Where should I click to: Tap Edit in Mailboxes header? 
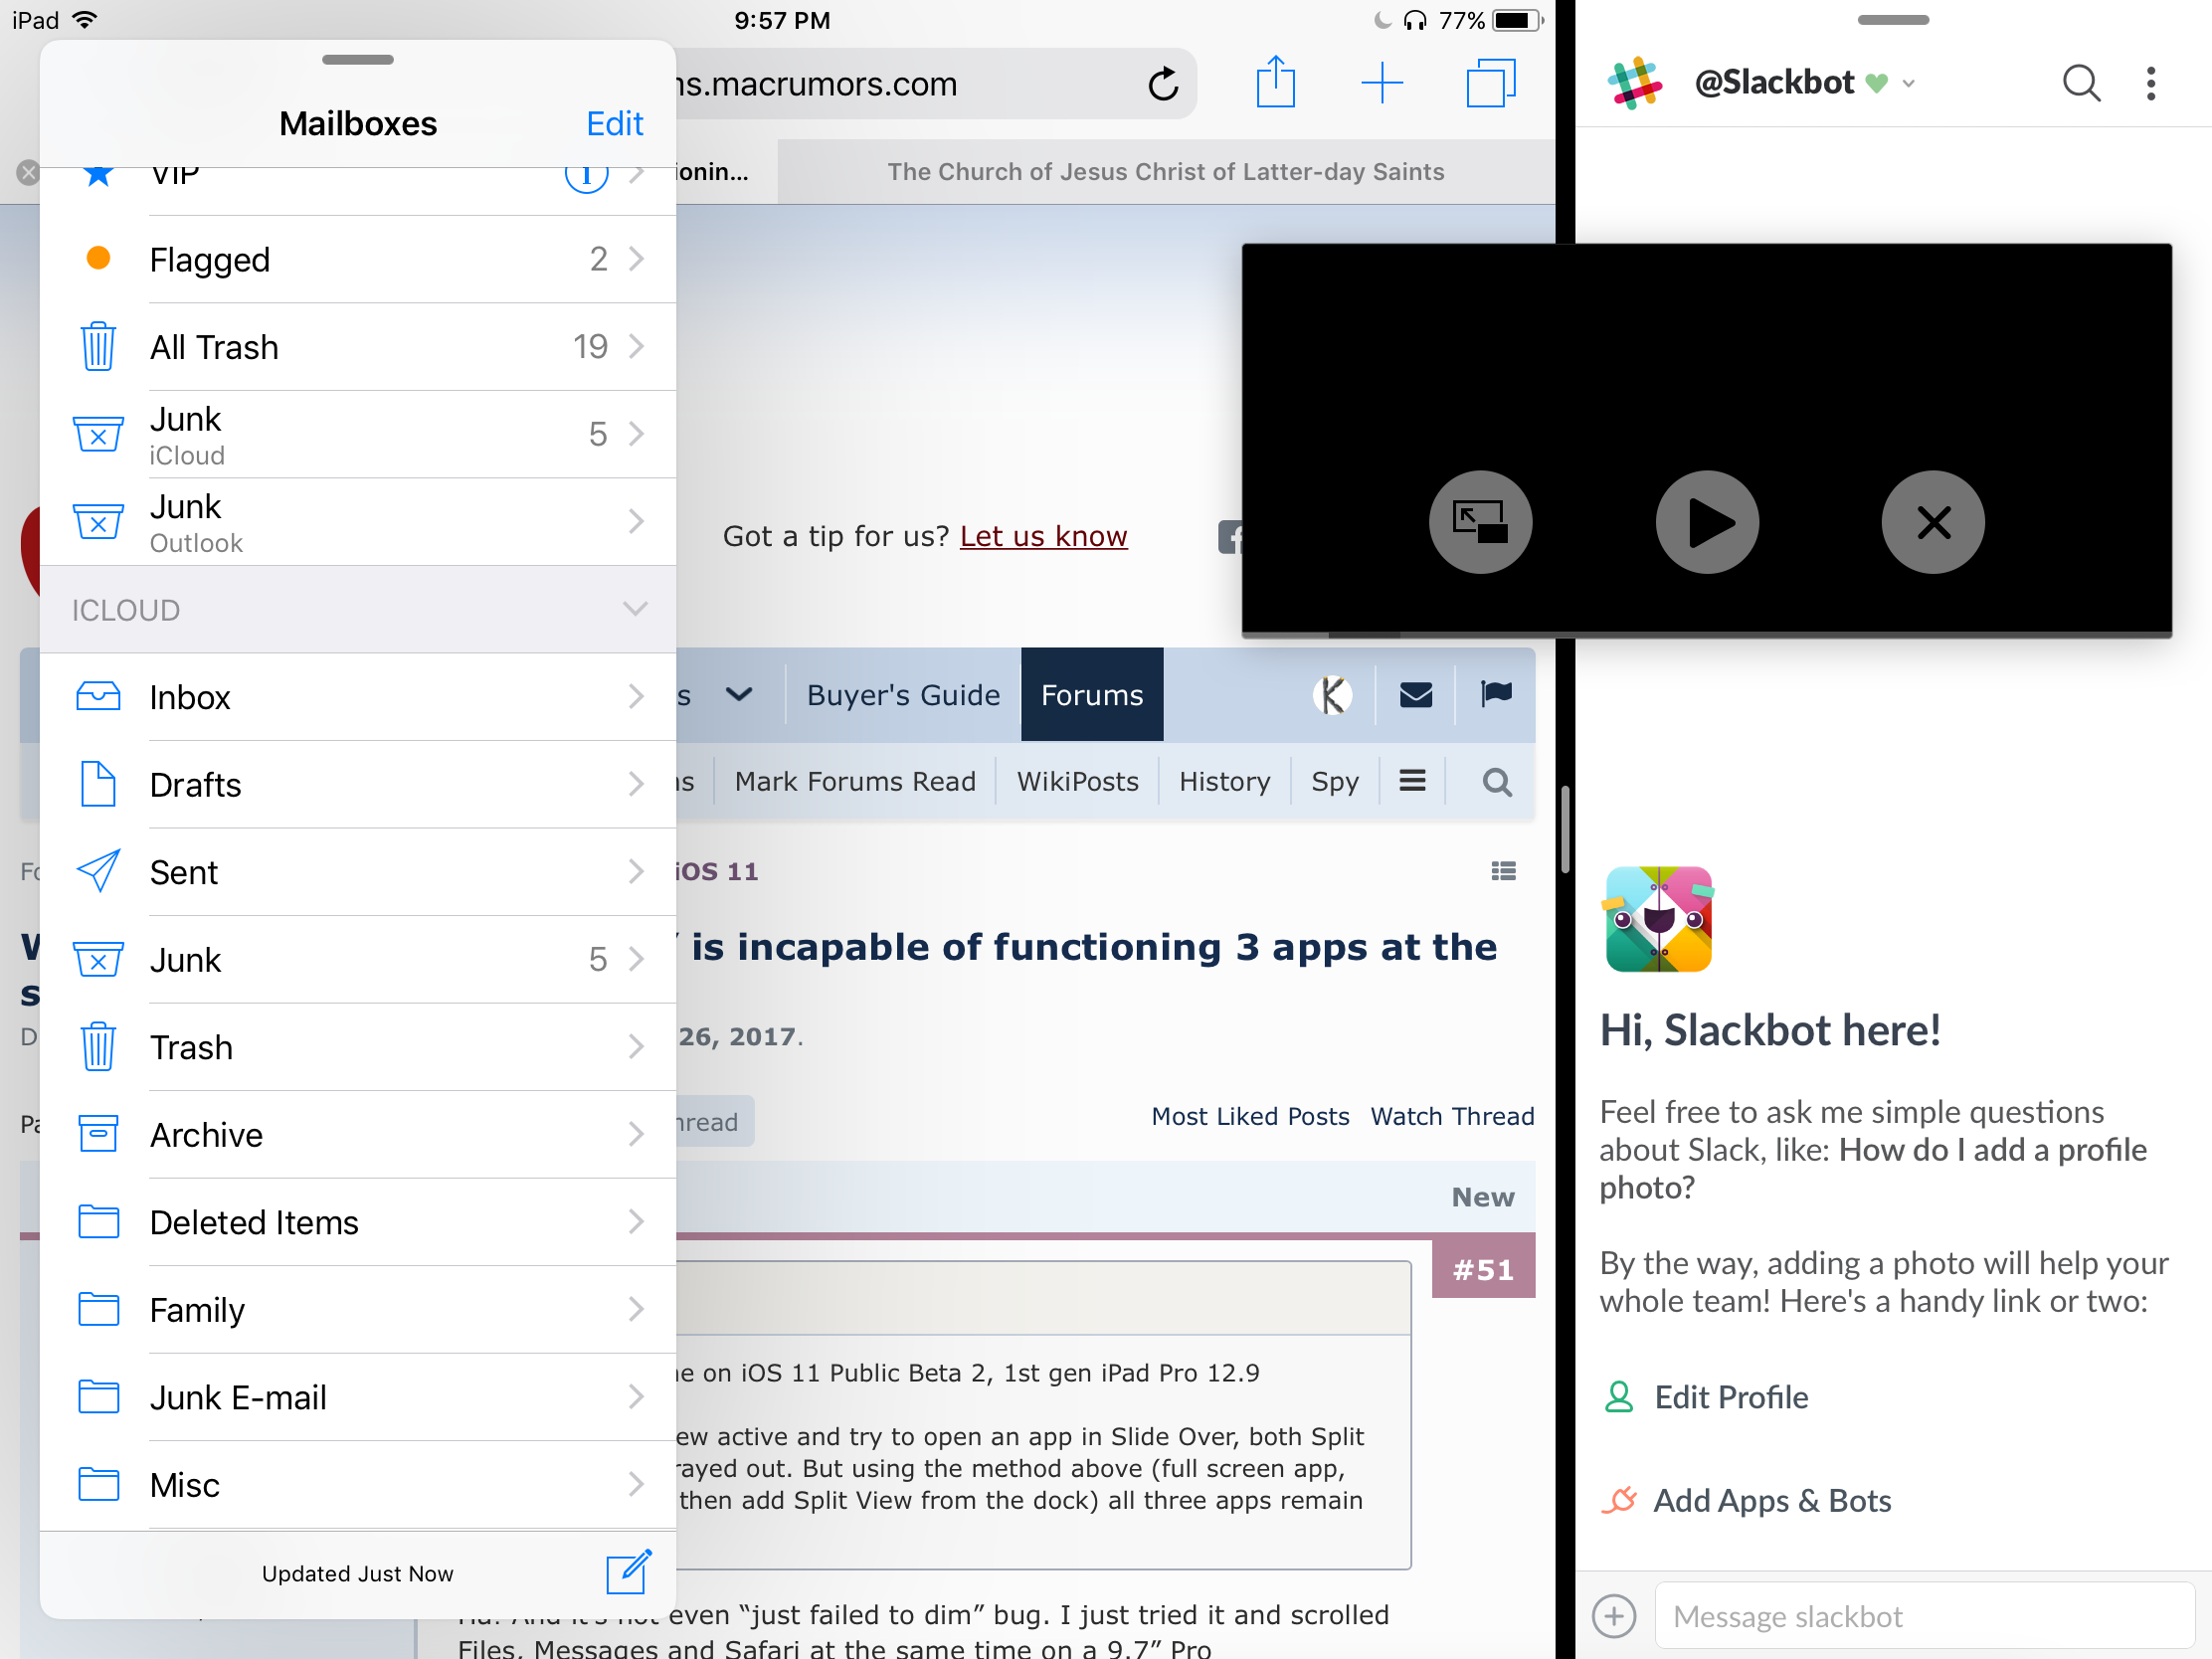click(x=614, y=124)
